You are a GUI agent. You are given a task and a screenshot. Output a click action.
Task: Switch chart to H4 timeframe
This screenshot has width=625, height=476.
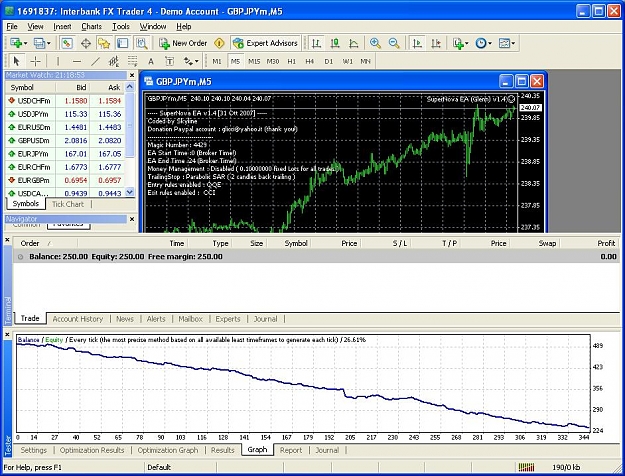310,61
